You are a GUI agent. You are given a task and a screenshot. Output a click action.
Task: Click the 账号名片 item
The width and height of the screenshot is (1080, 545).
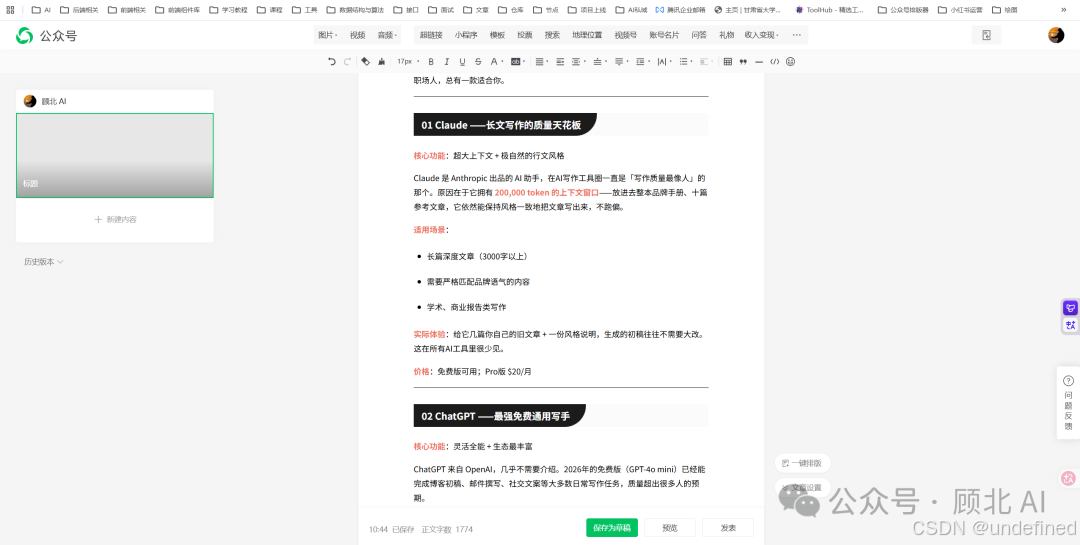click(x=664, y=35)
